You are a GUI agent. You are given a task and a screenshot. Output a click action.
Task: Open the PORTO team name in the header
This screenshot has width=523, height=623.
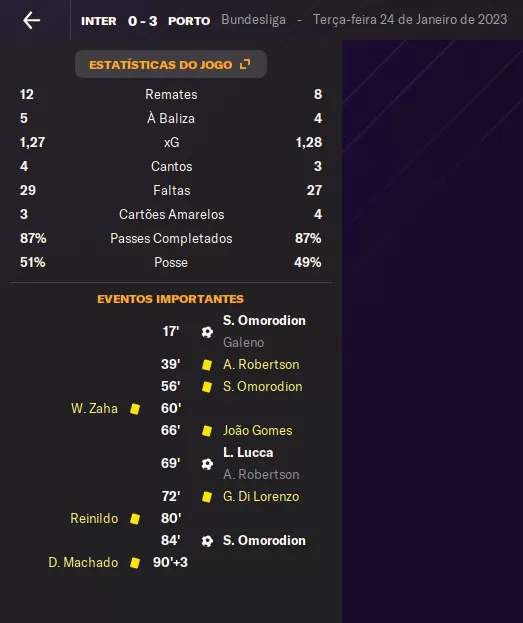tap(189, 21)
